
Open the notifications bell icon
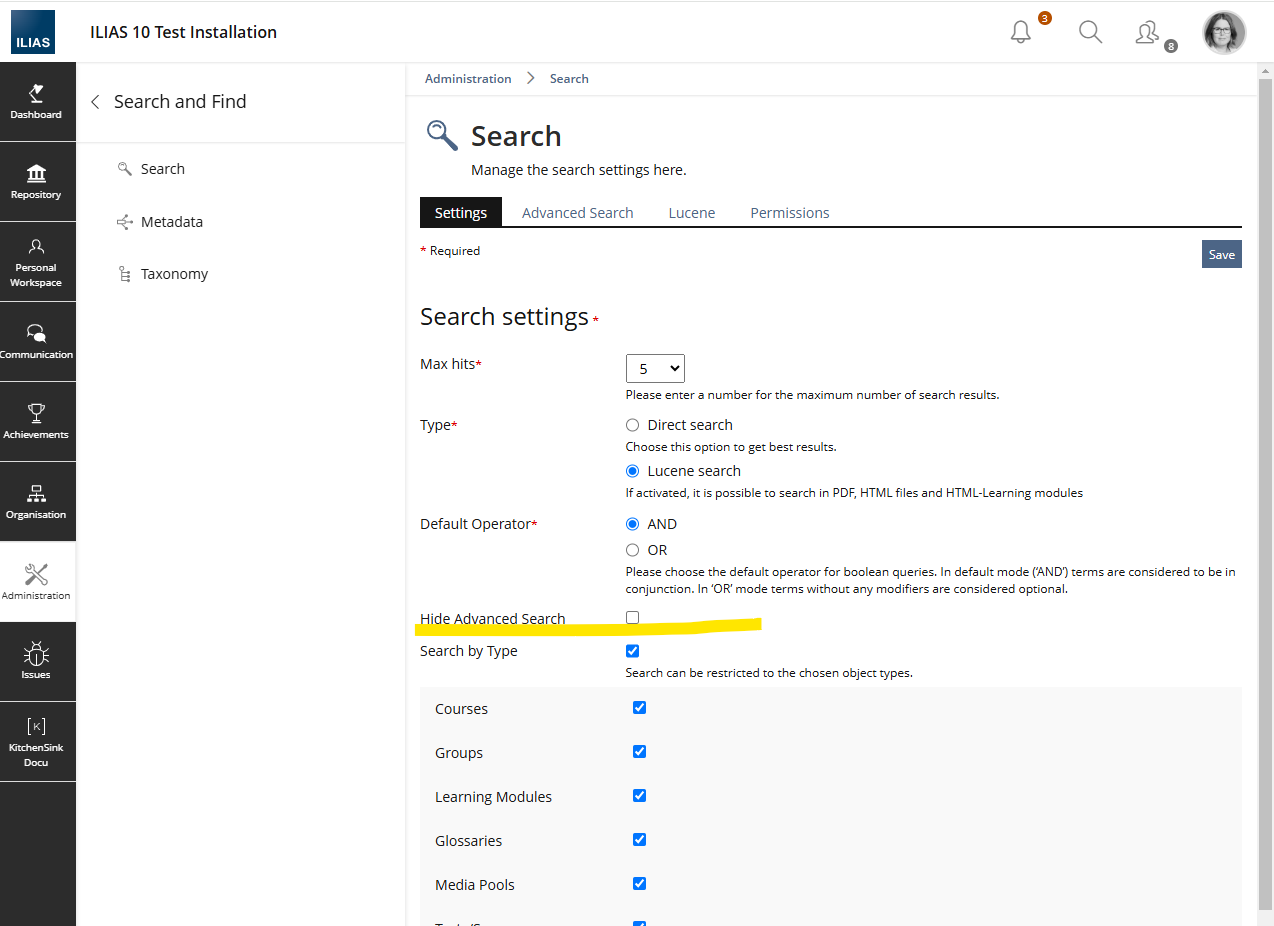click(1020, 32)
